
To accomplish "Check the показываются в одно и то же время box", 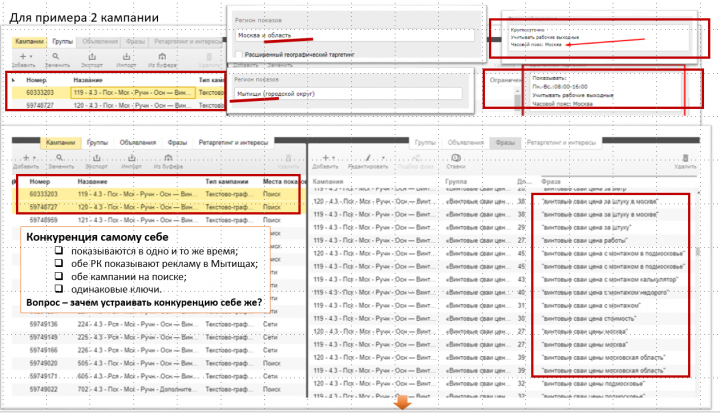I will click(58, 250).
